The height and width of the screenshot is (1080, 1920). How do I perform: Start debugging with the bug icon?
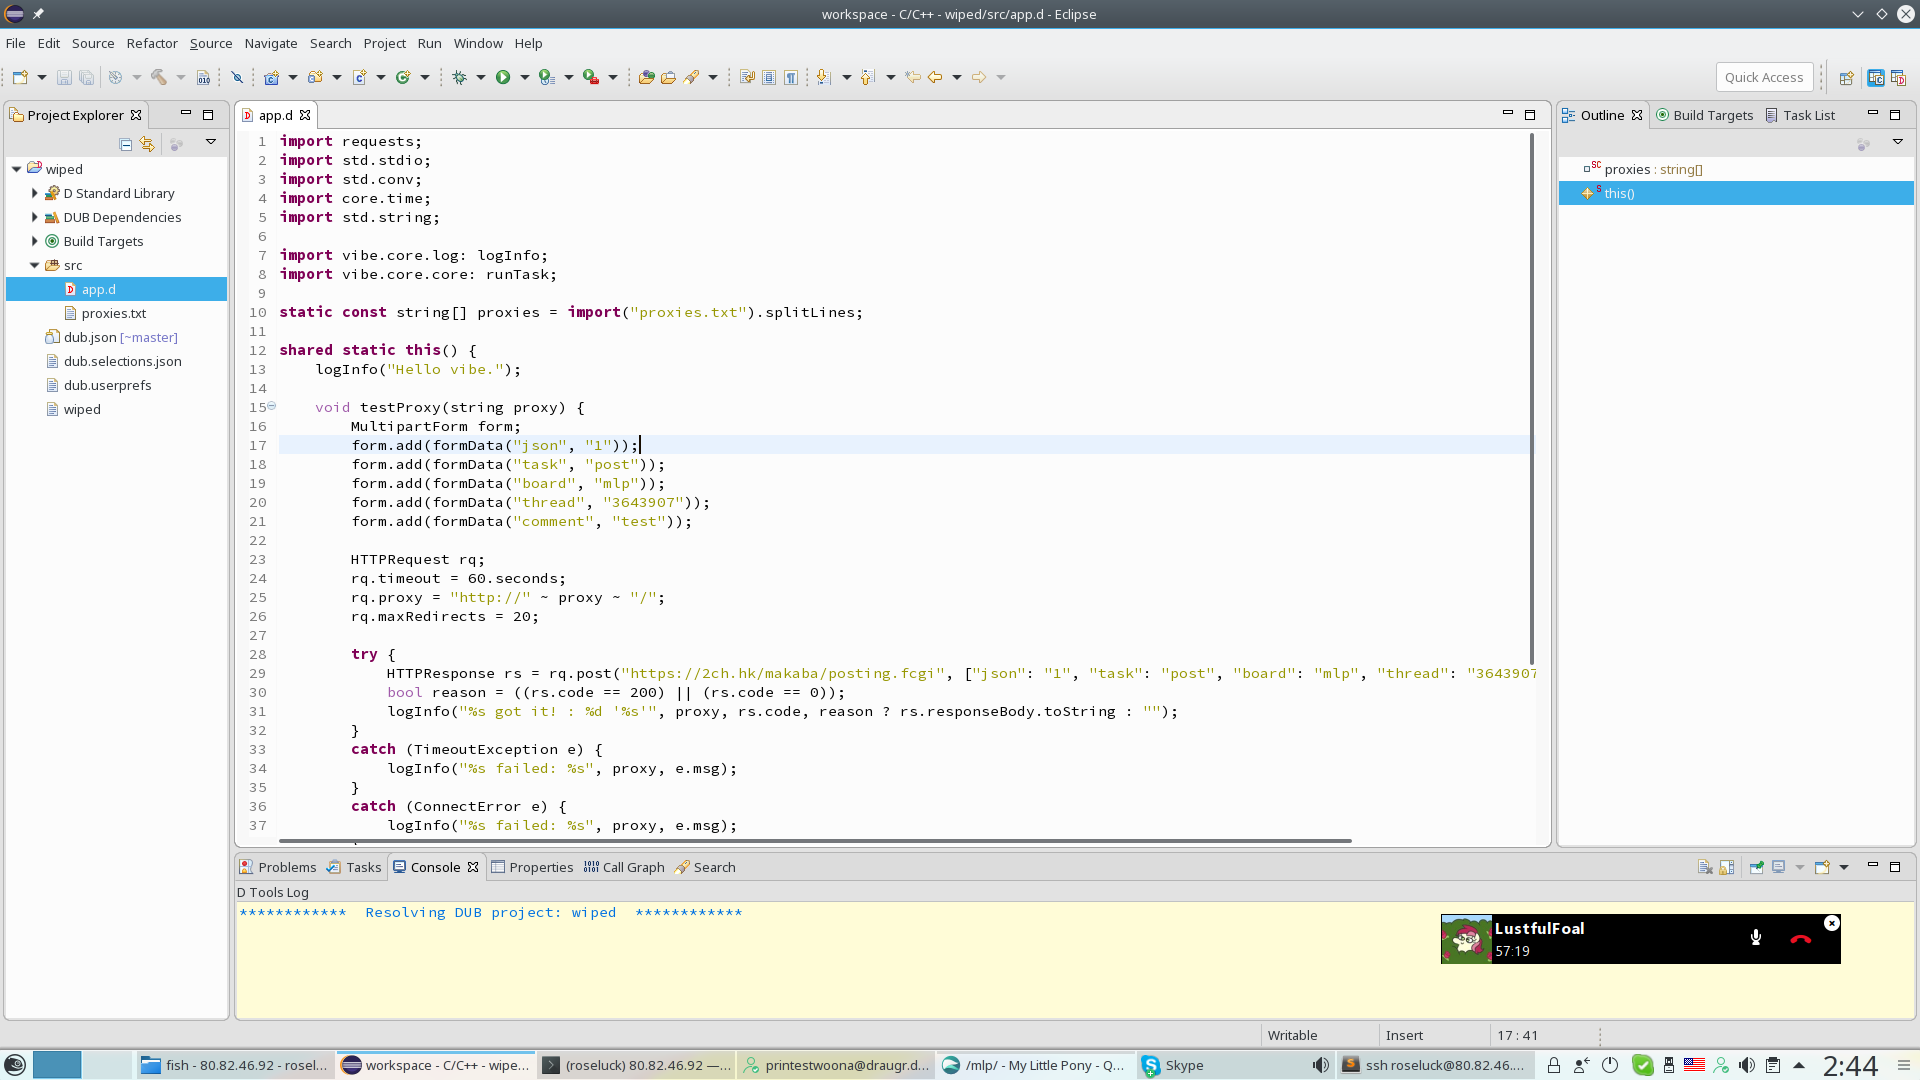459,77
